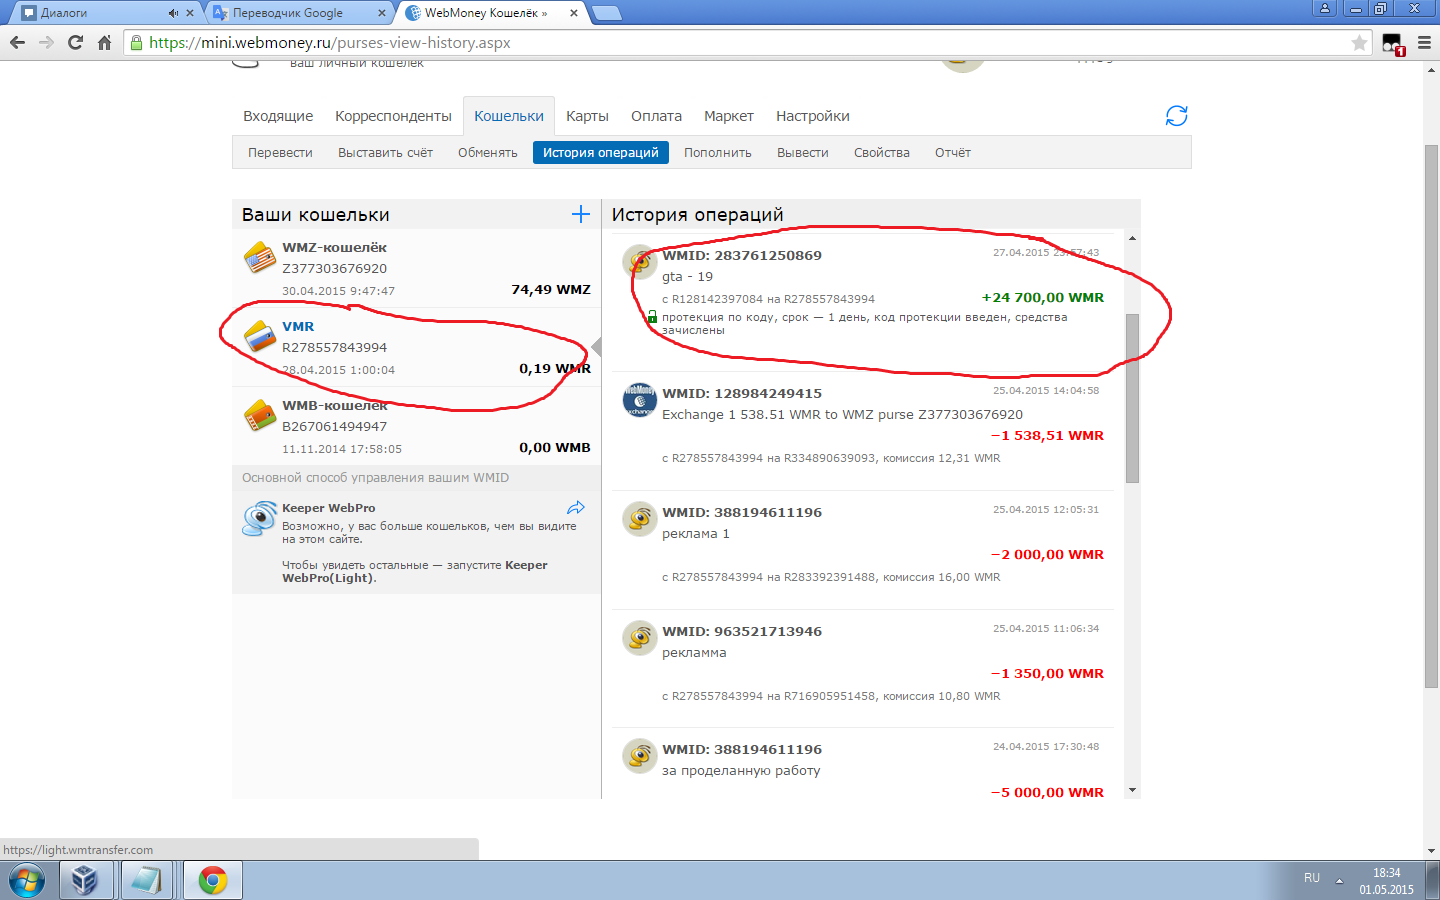The image size is (1440, 900).
Task: Click the Keeper WebPro logo icon
Action: (x=260, y=518)
